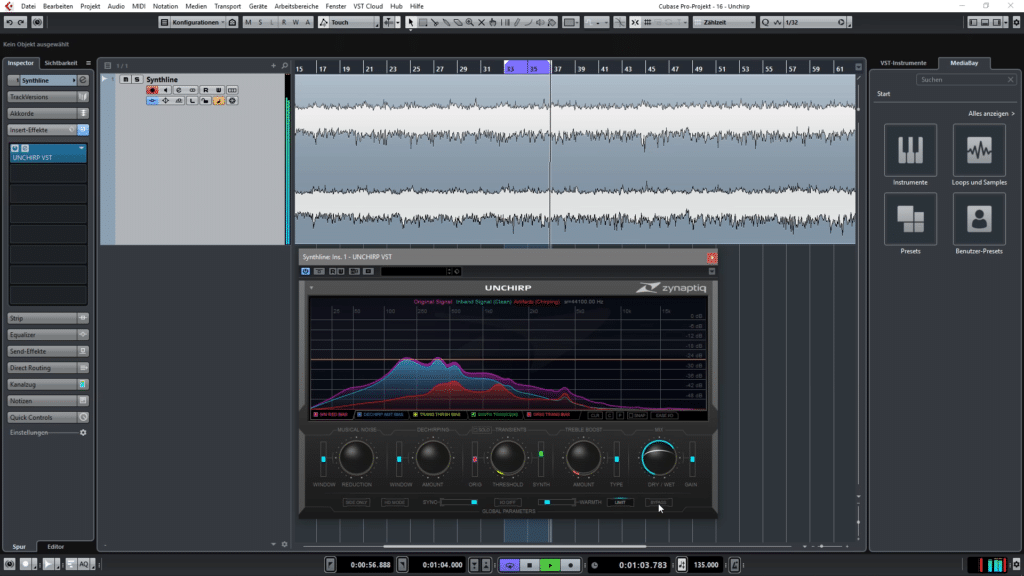The width and height of the screenshot is (1024, 576).
Task: Stop playback in the transport bar
Action: pos(530,565)
